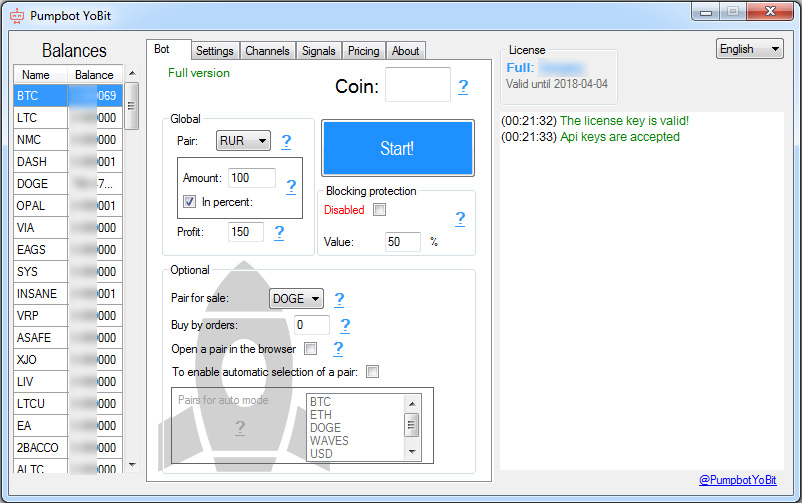Screen dimensions: 802x503
Task: Select the VIA row in Balances
Action: coord(69,228)
